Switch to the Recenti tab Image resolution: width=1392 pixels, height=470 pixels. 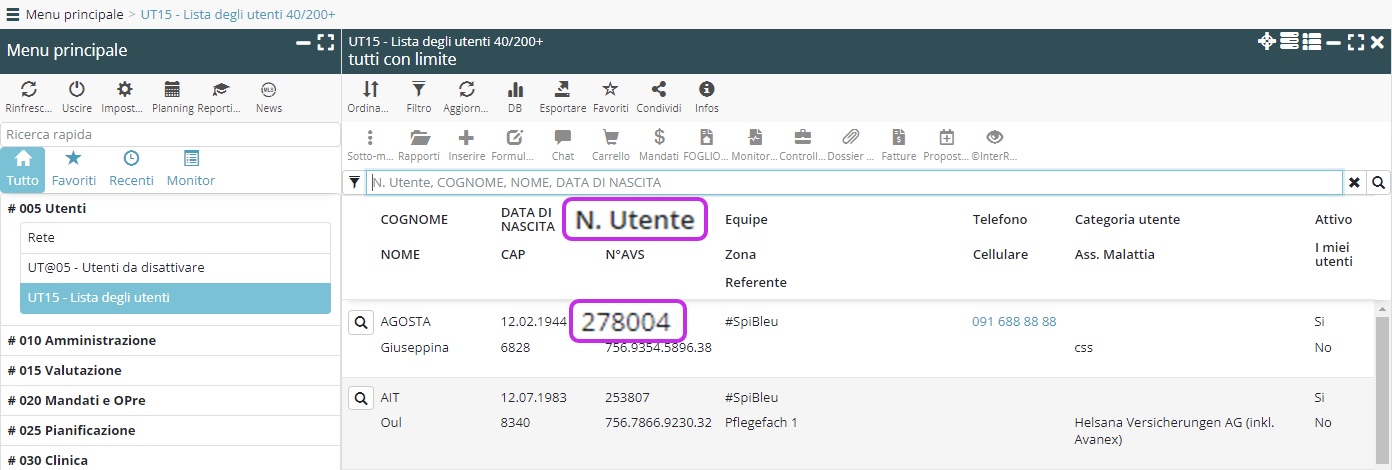coord(131,168)
